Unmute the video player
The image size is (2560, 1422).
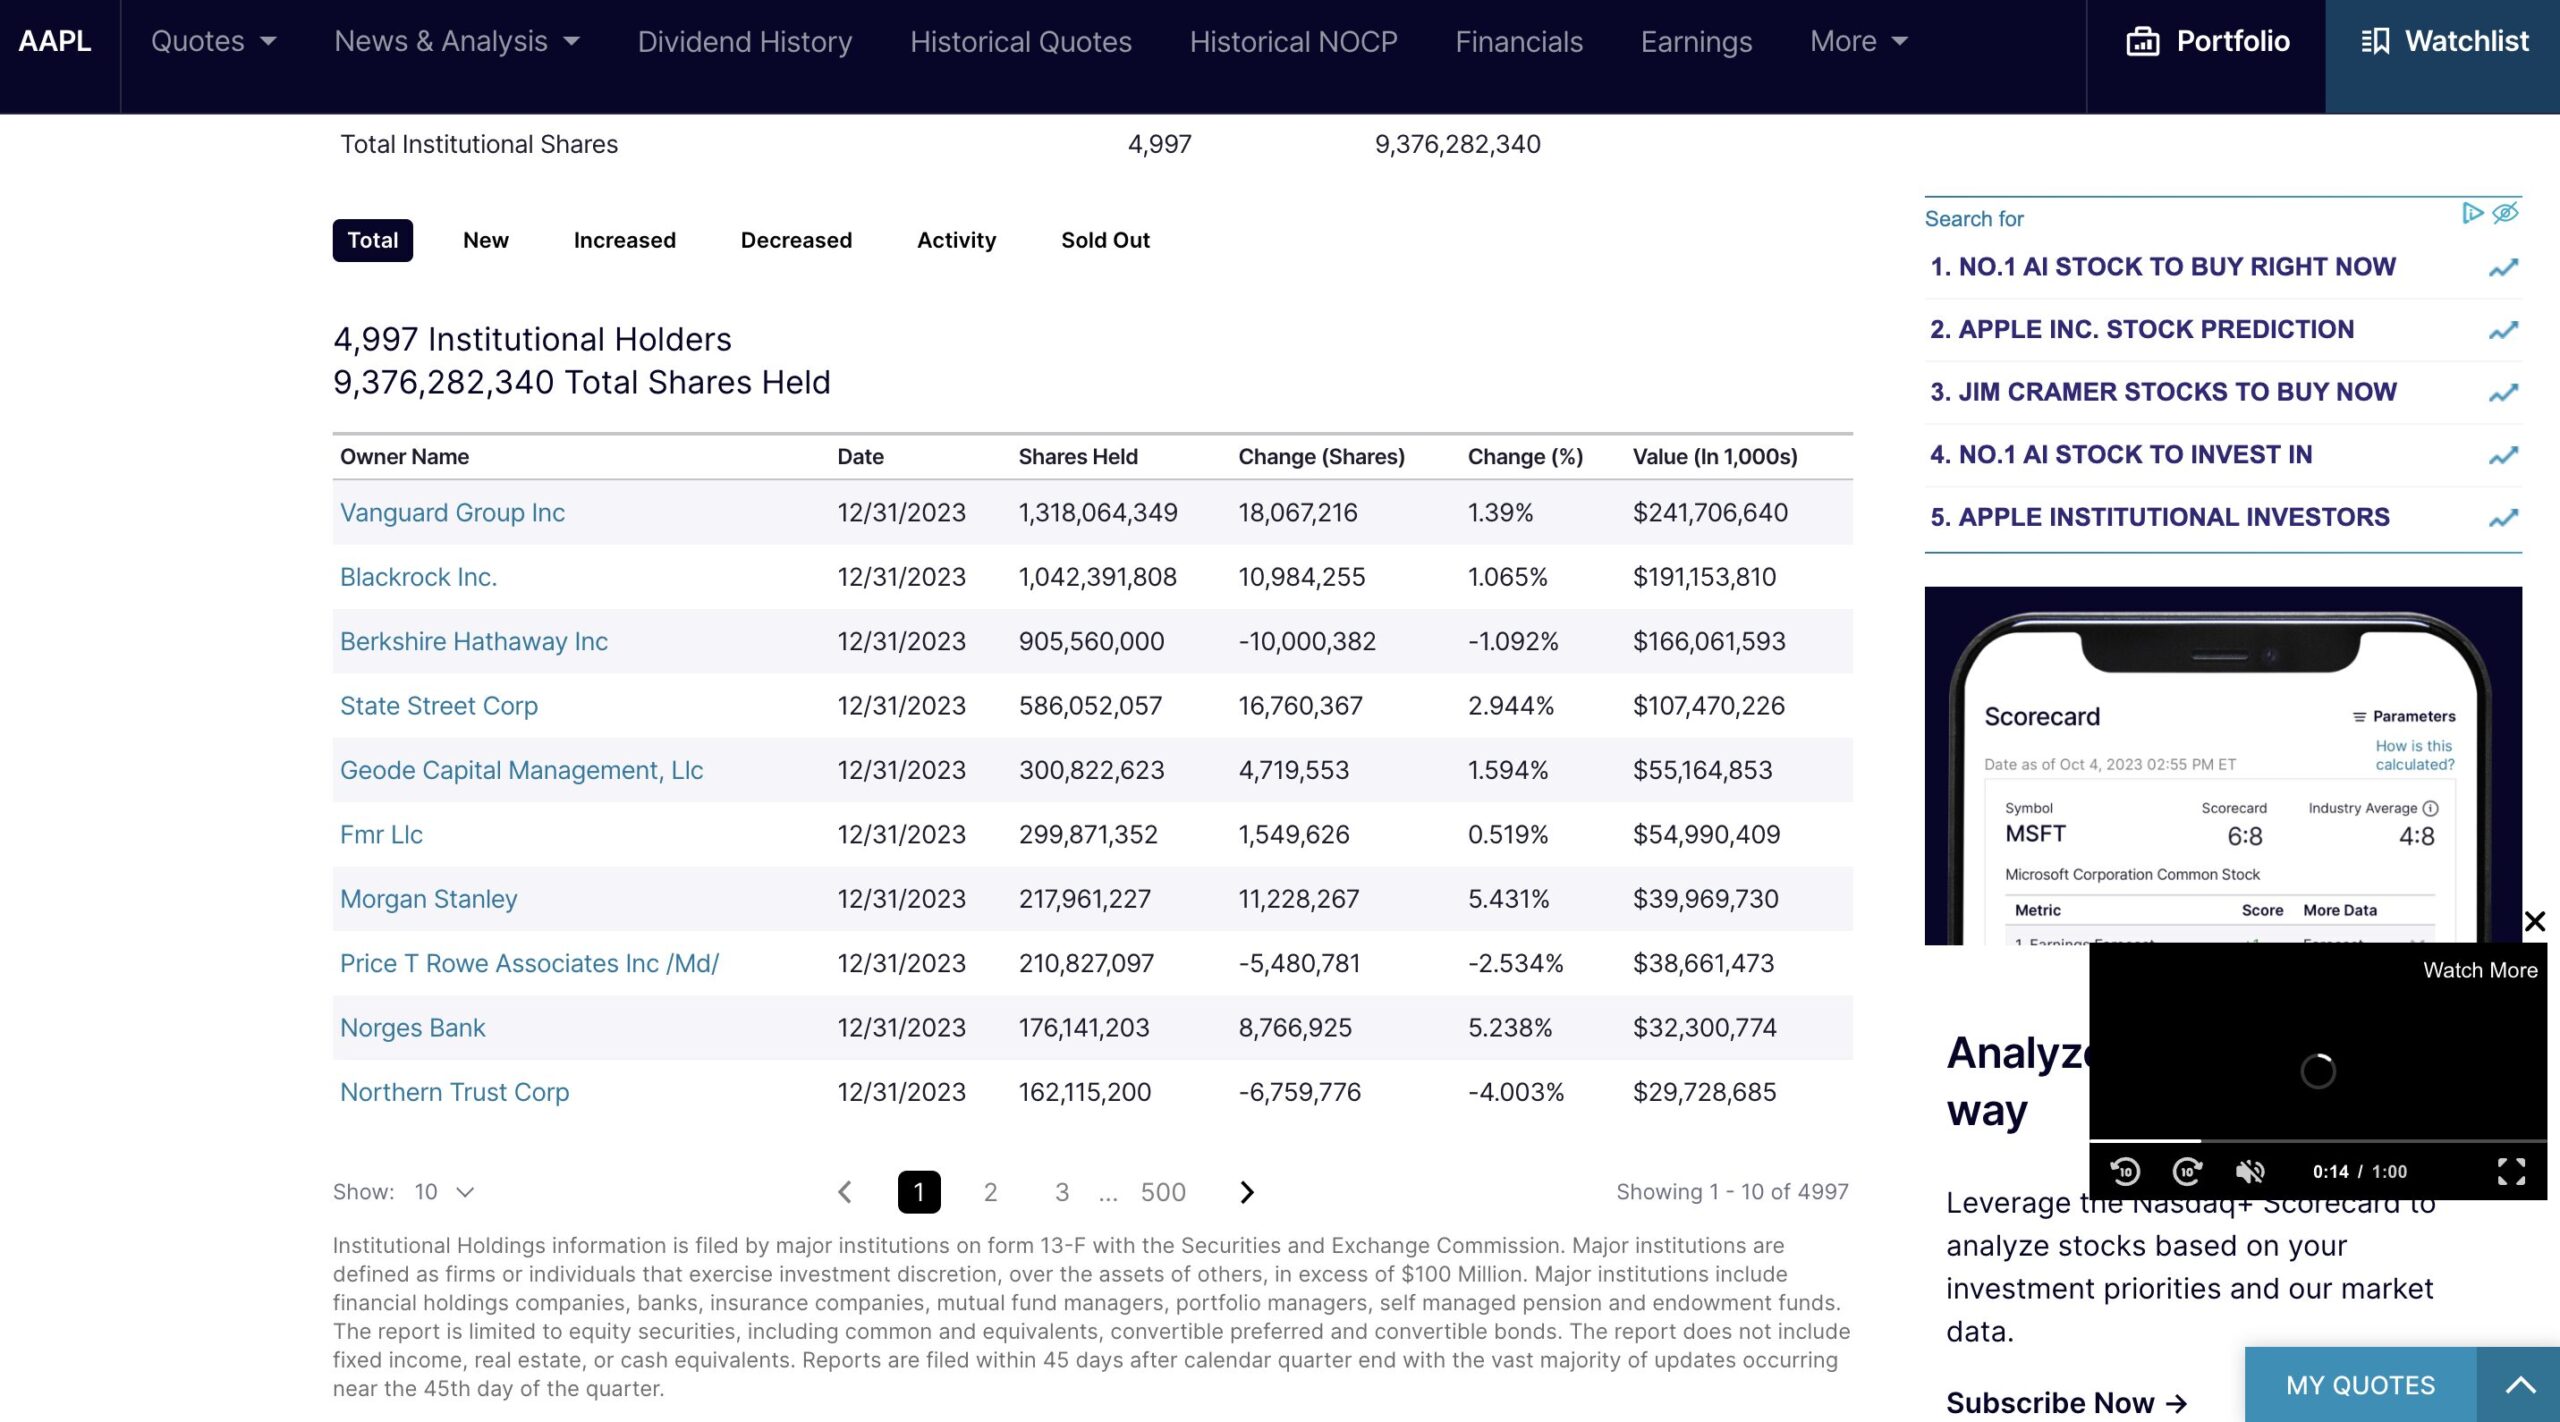(2250, 1171)
